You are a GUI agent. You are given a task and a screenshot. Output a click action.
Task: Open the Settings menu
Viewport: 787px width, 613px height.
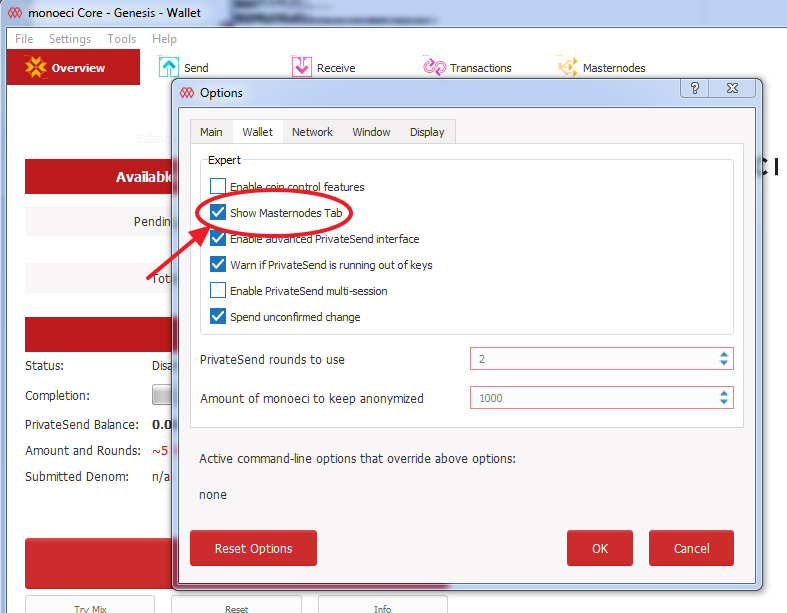70,39
